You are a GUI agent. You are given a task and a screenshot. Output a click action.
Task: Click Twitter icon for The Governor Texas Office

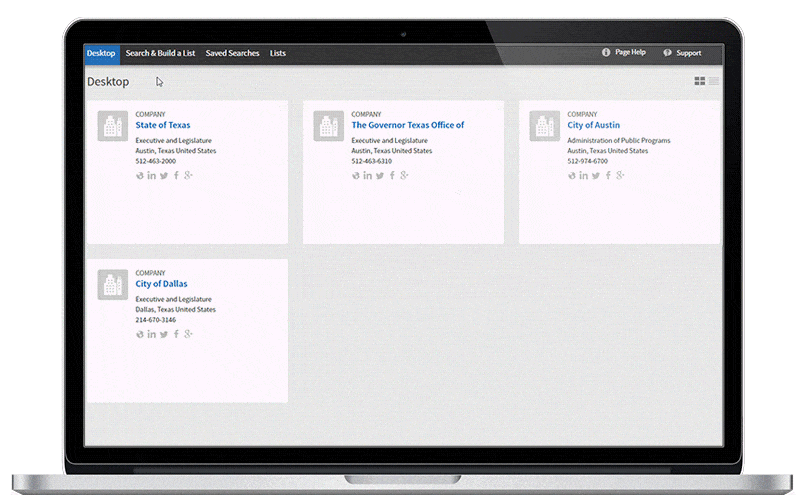tap(380, 176)
